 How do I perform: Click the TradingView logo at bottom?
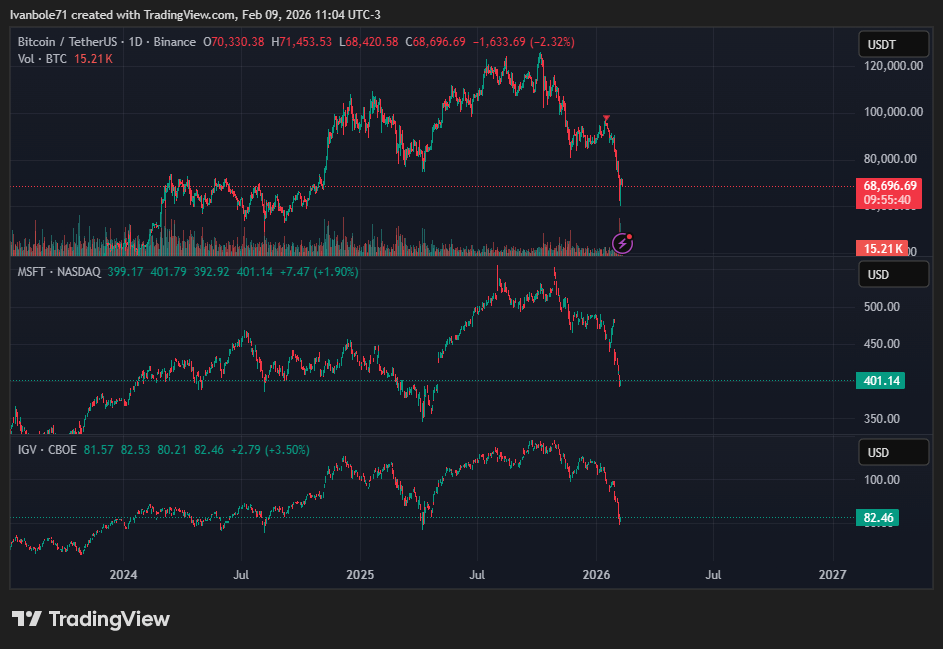pos(91,619)
